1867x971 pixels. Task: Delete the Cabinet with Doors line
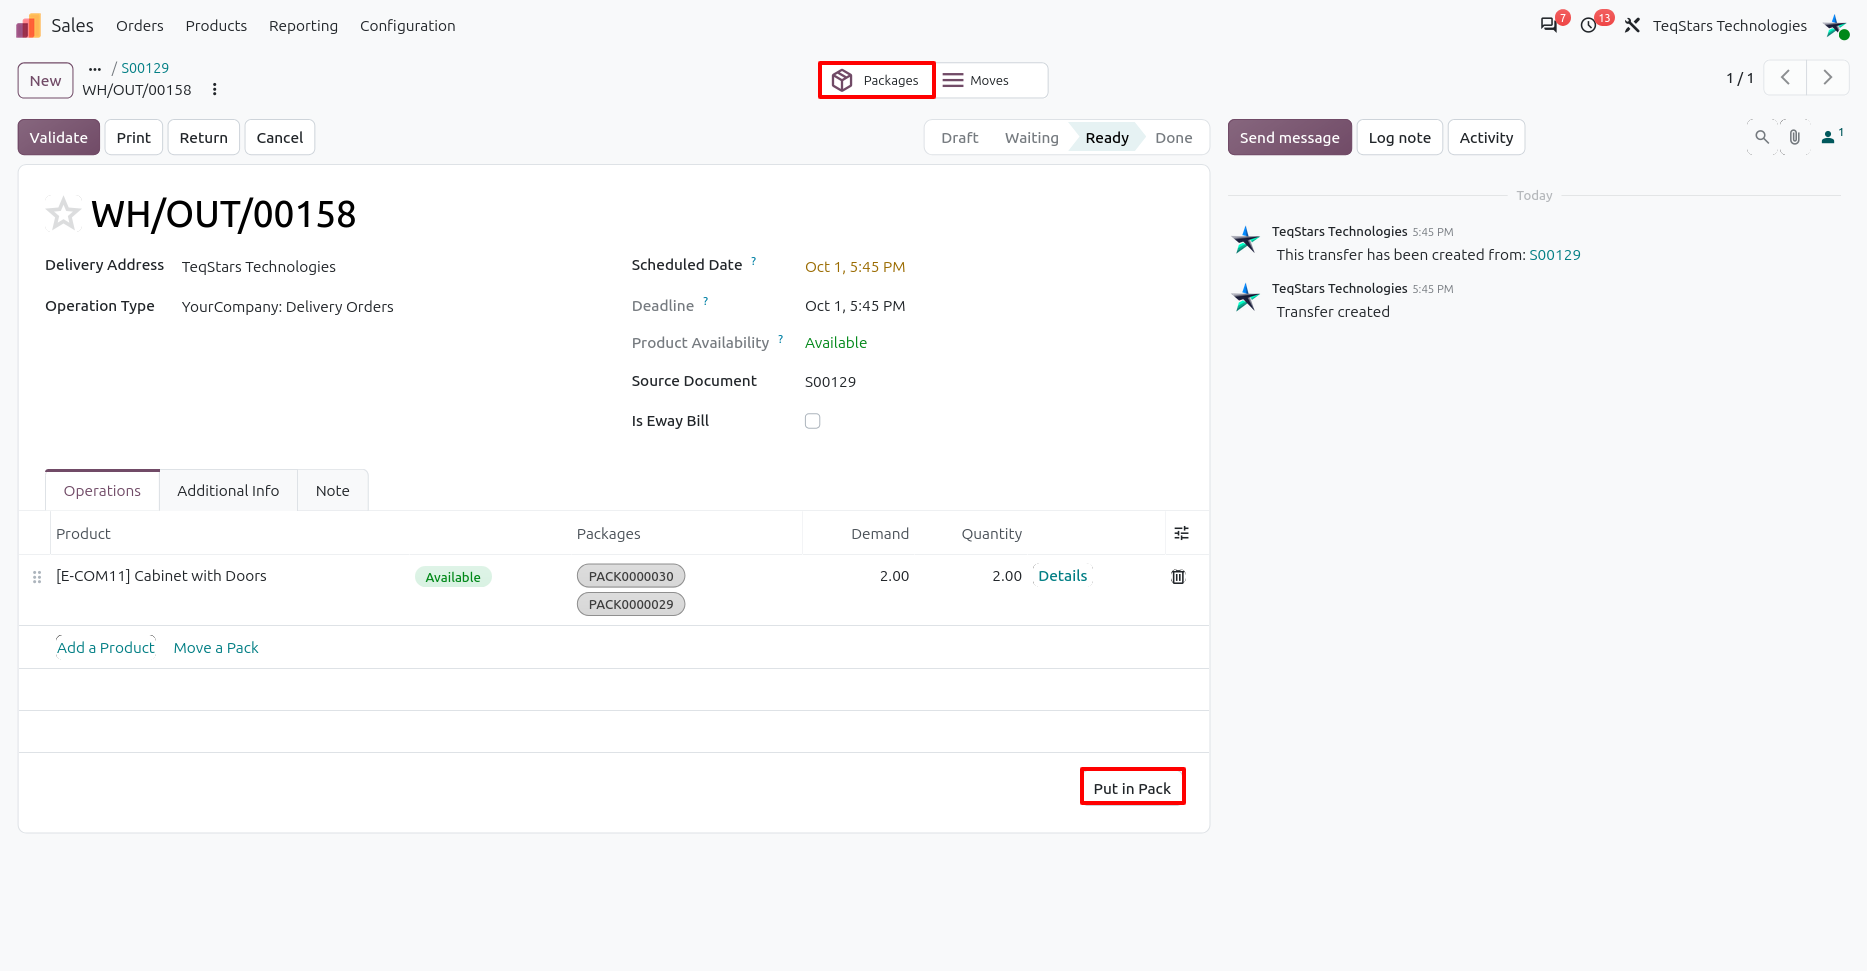pyautogui.click(x=1178, y=577)
